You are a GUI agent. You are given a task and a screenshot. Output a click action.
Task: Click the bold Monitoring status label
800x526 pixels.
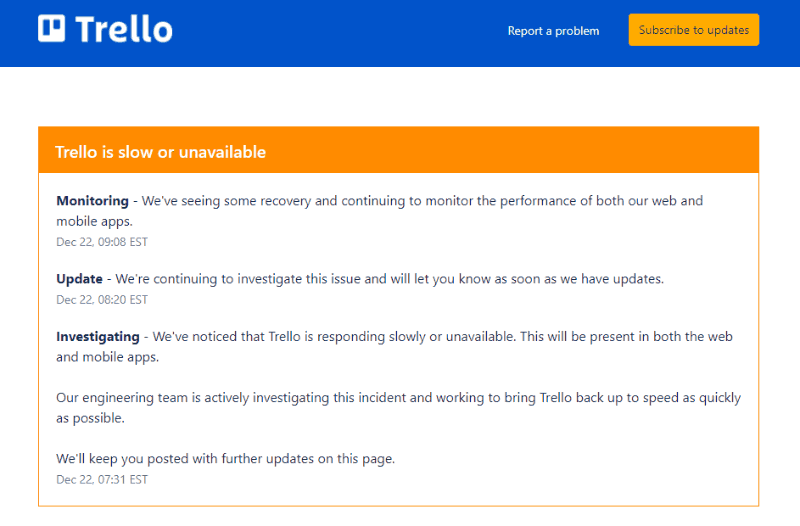[92, 201]
